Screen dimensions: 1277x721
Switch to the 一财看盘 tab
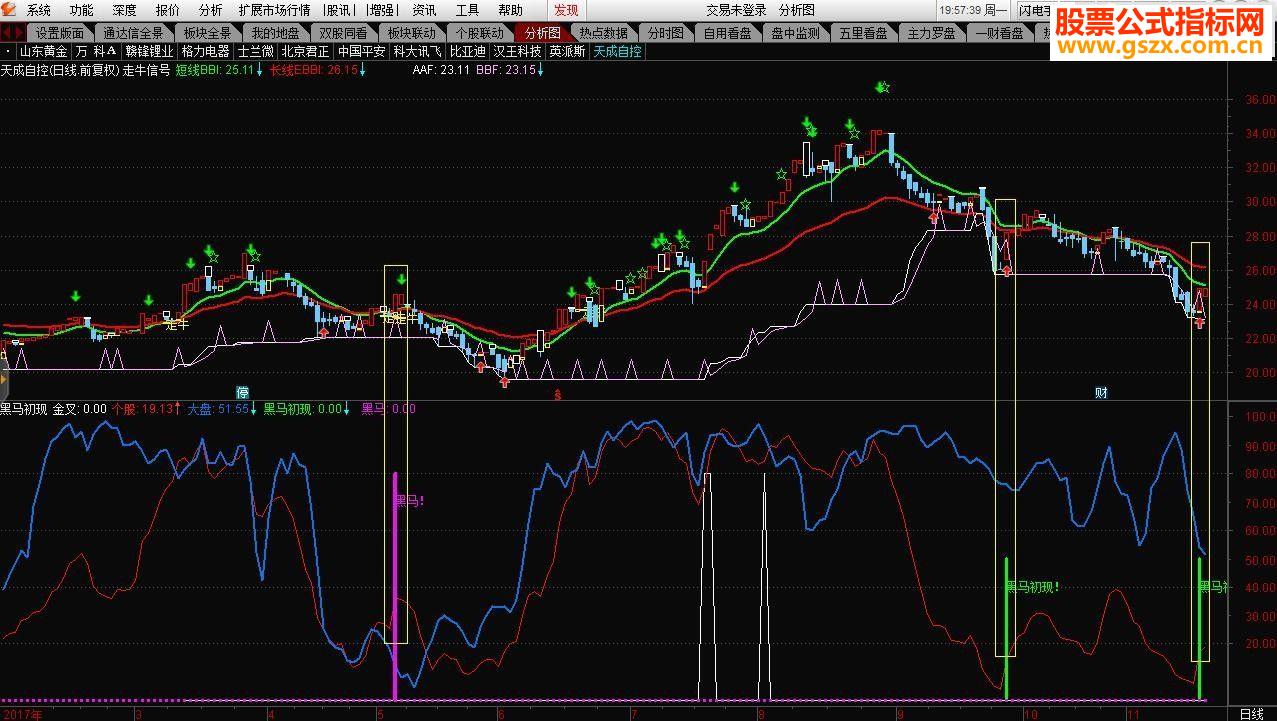point(1000,32)
